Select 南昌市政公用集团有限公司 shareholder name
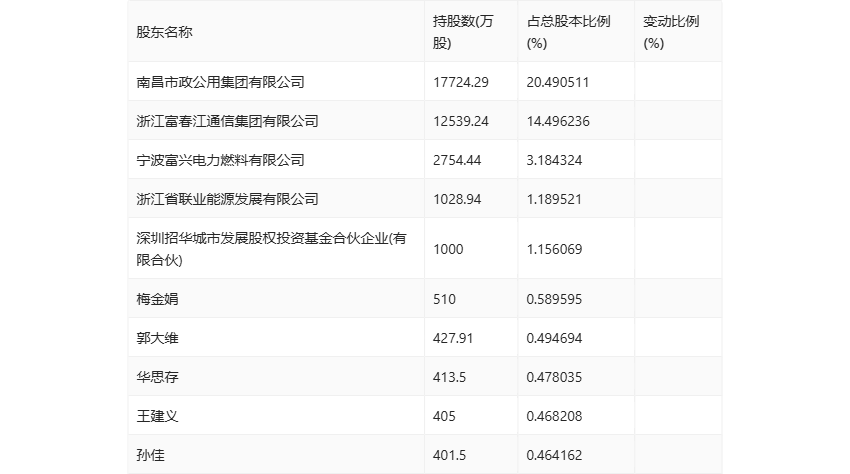Screen dimensions: 850x474 [220, 82]
